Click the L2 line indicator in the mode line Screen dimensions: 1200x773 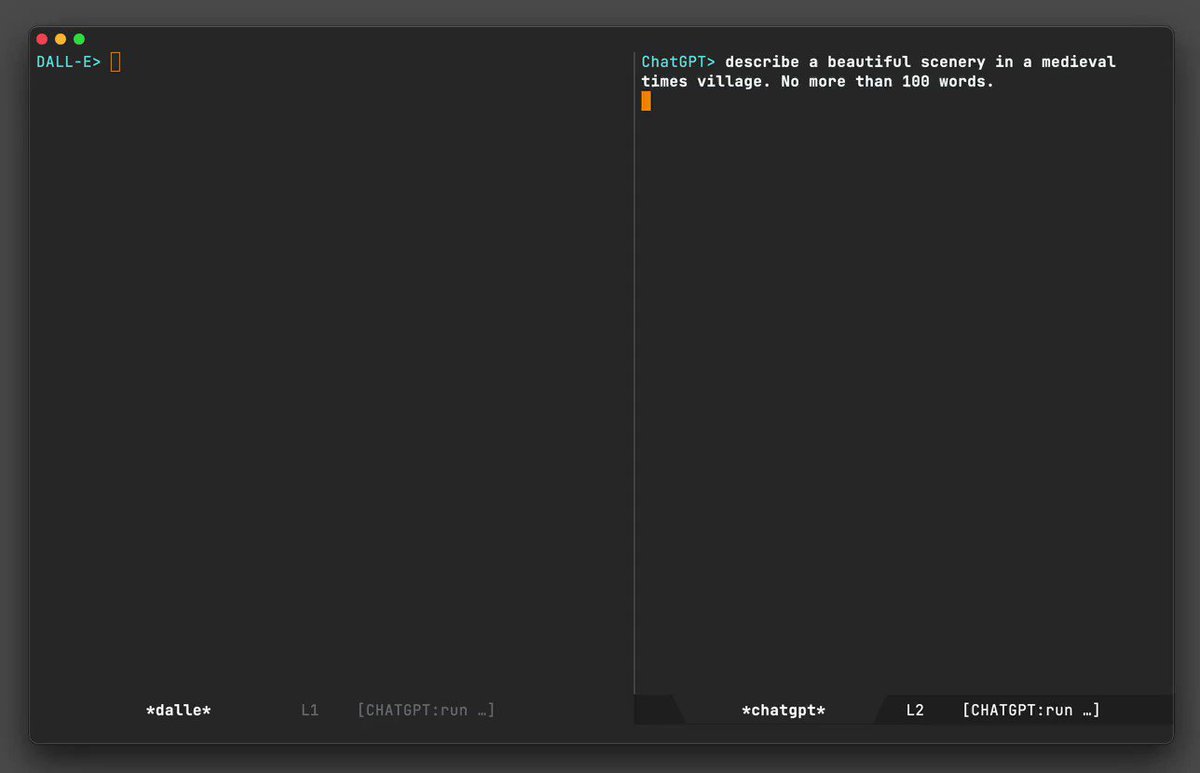coord(915,710)
